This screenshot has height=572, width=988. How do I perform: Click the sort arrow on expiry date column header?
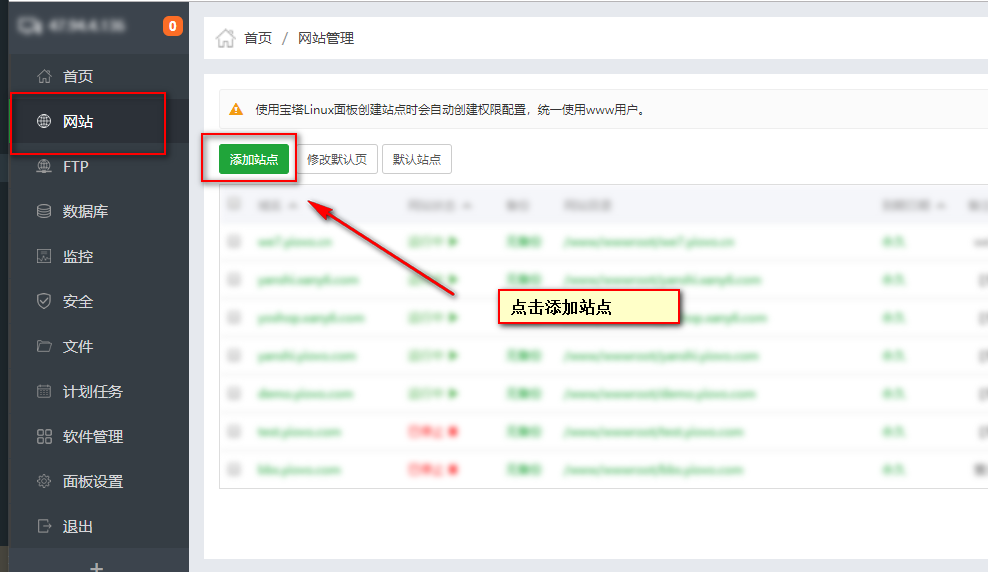click(940, 206)
